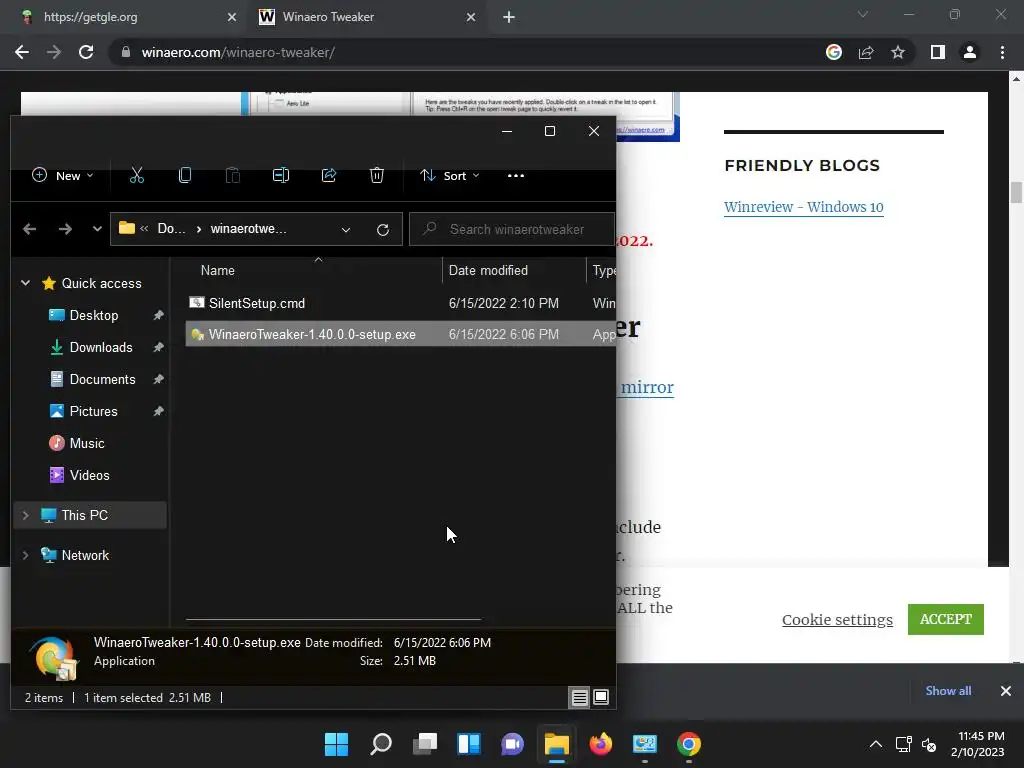Click the Paste clipboard icon in Explorer toolbar
The width and height of the screenshot is (1024, 768).
click(x=232, y=175)
